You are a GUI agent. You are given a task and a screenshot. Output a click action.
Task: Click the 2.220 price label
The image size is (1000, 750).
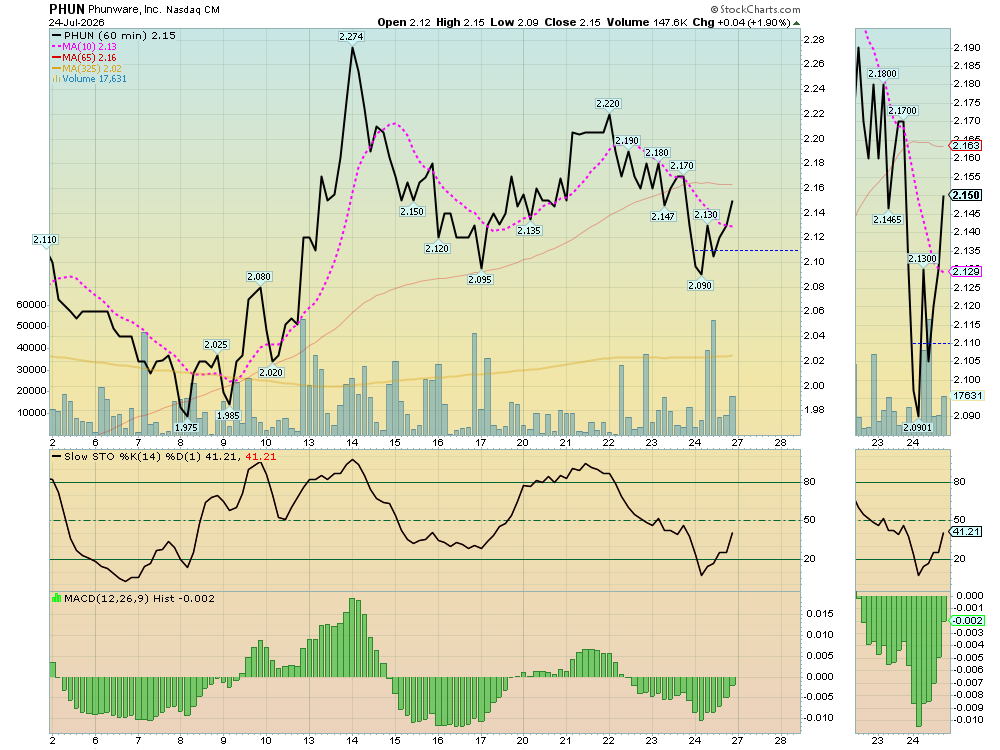pyautogui.click(x=608, y=103)
